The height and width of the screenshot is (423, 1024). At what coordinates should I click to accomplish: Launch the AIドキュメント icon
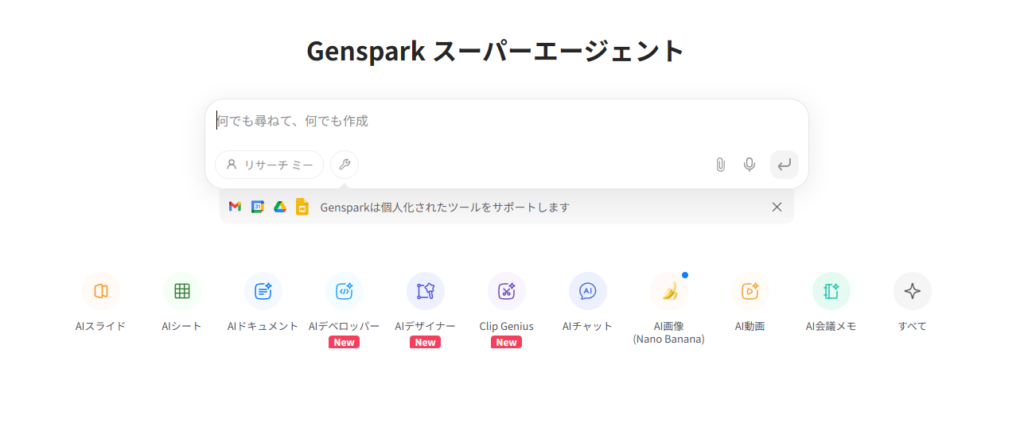tap(263, 291)
